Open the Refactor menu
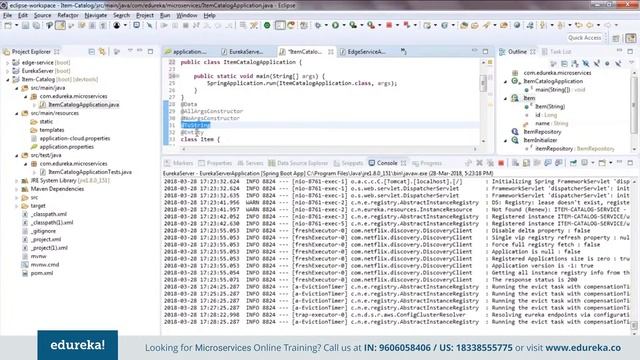 [68, 16]
